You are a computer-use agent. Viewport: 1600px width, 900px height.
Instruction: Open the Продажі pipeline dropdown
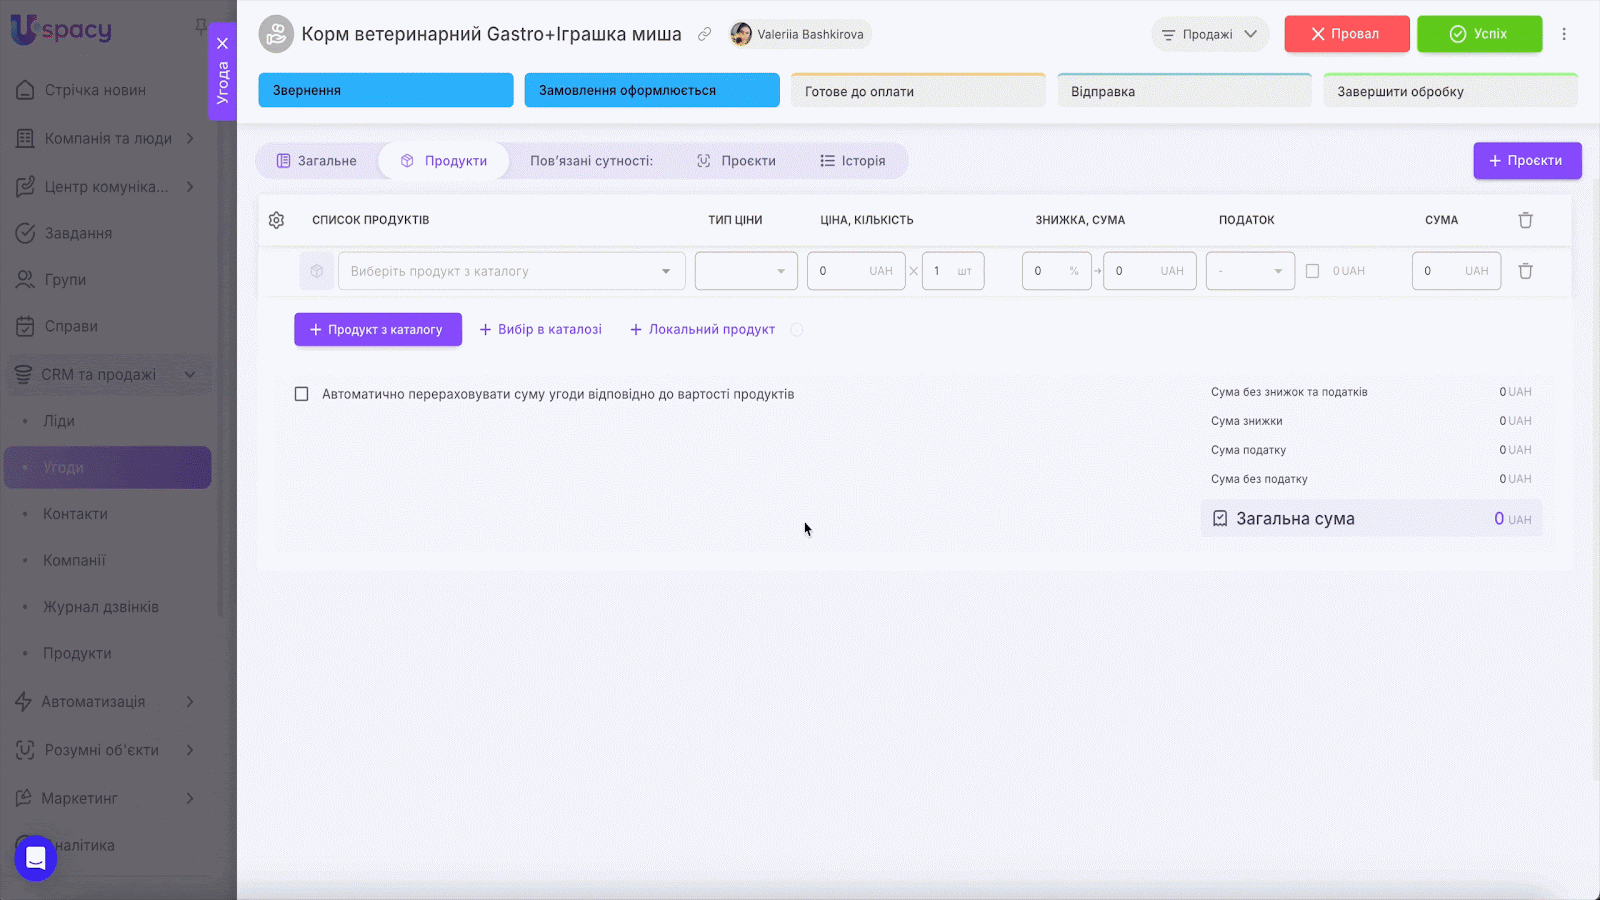point(1209,34)
